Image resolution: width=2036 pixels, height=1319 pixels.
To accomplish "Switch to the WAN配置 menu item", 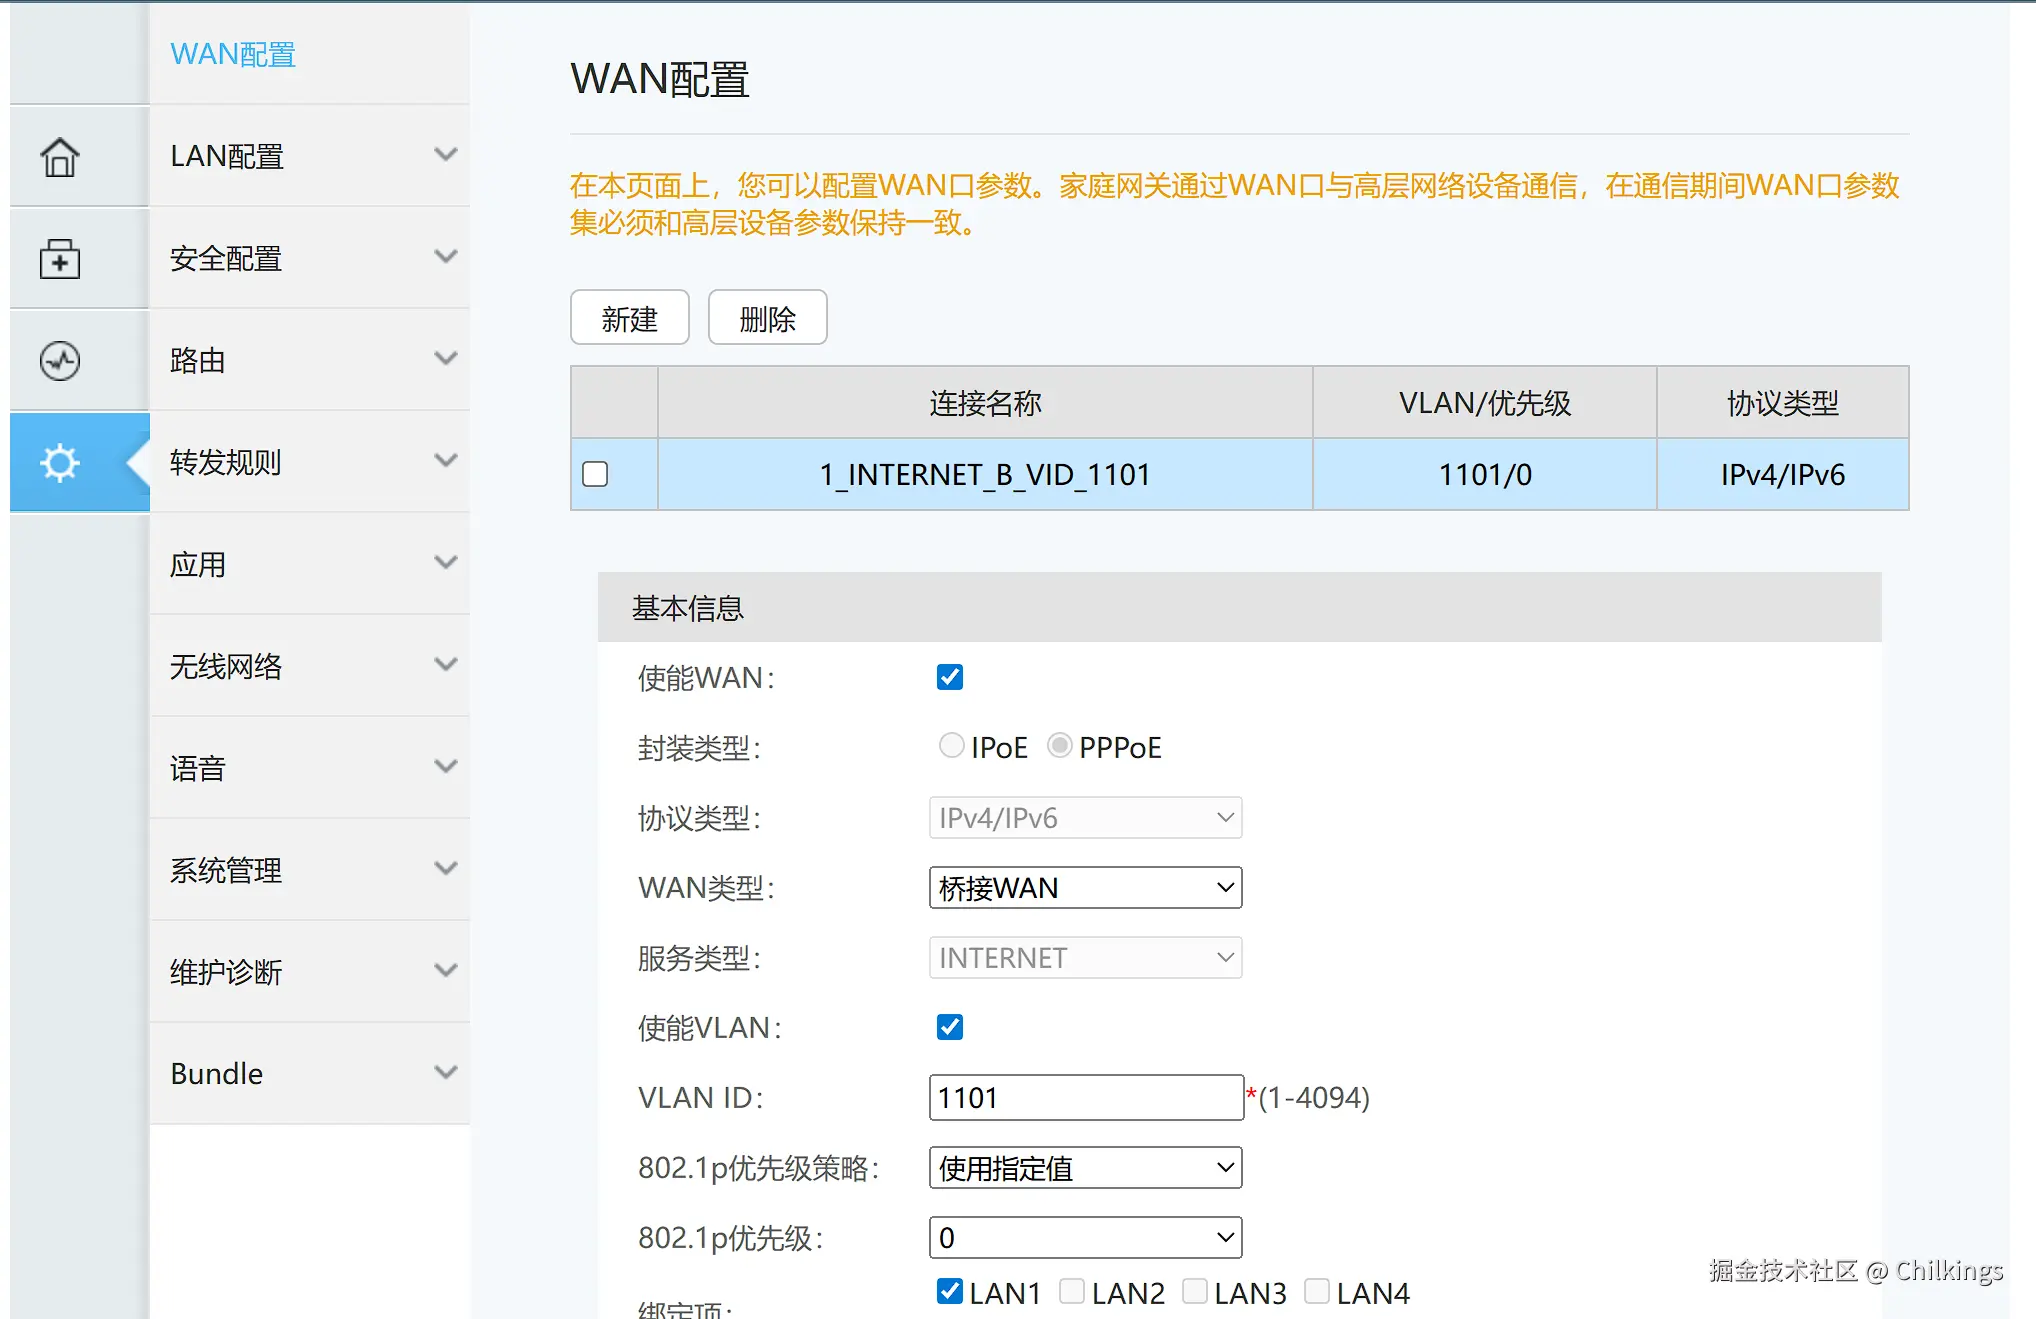I will pos(232,55).
